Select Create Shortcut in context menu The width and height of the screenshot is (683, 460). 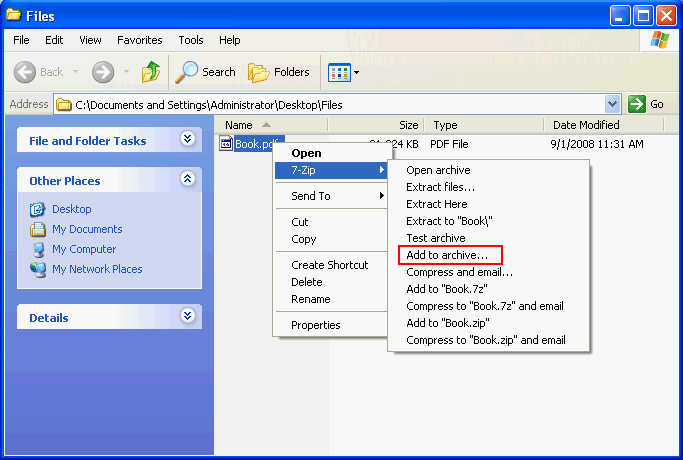pyautogui.click(x=331, y=265)
